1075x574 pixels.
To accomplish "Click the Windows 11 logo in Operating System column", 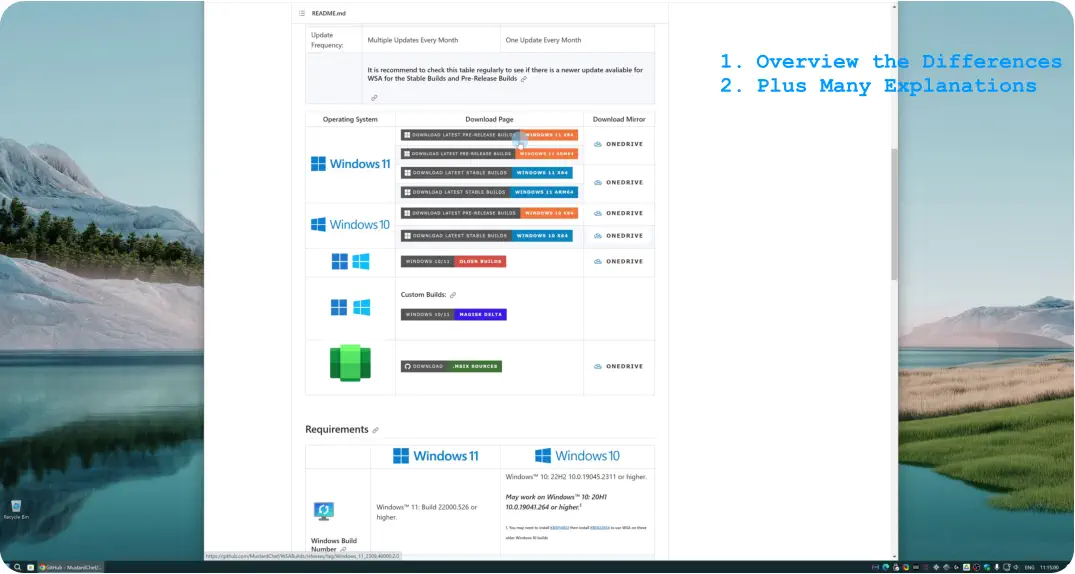I will (350, 164).
